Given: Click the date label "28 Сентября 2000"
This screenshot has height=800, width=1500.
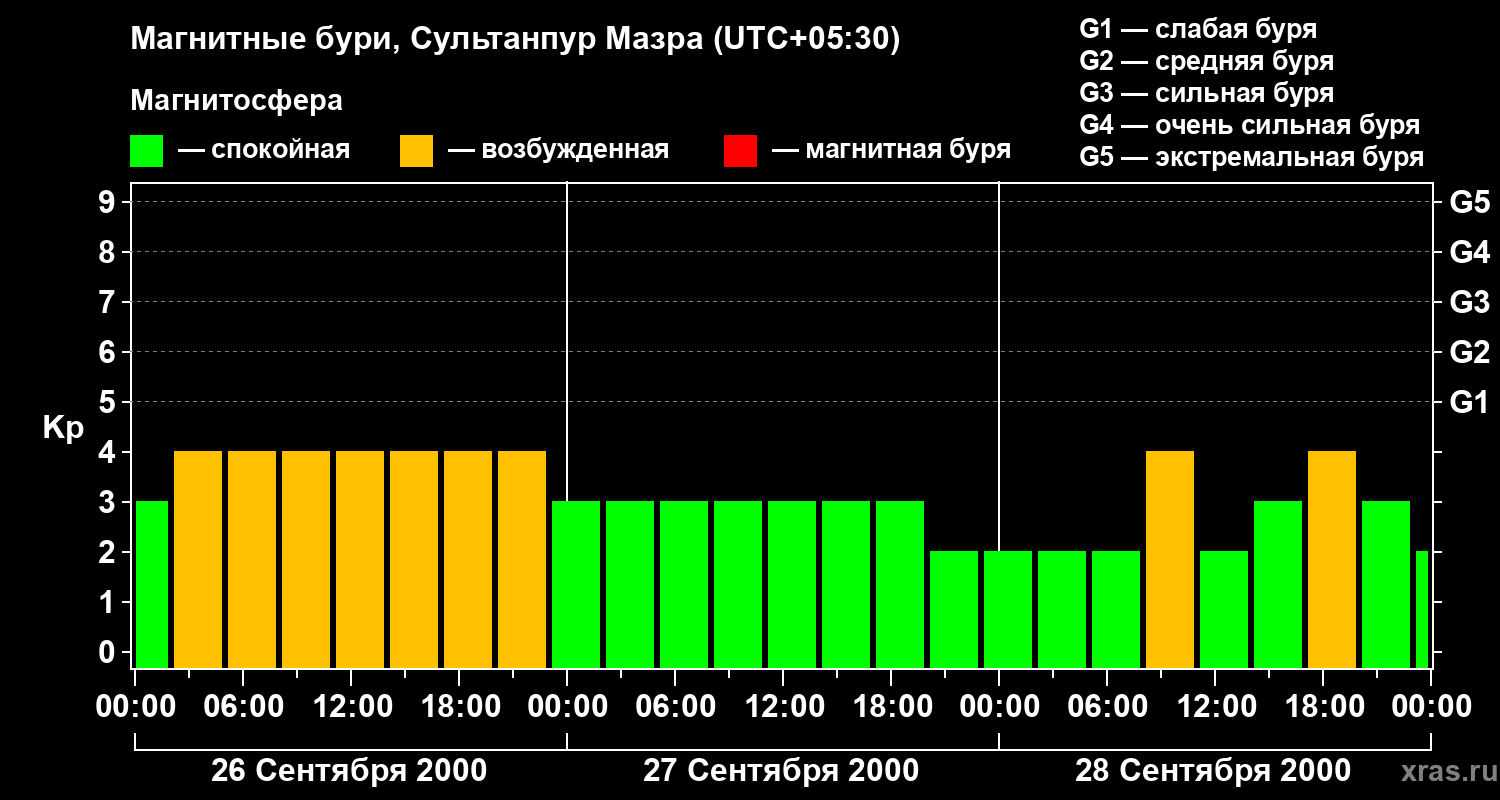Looking at the screenshot, I should coord(1213,771).
